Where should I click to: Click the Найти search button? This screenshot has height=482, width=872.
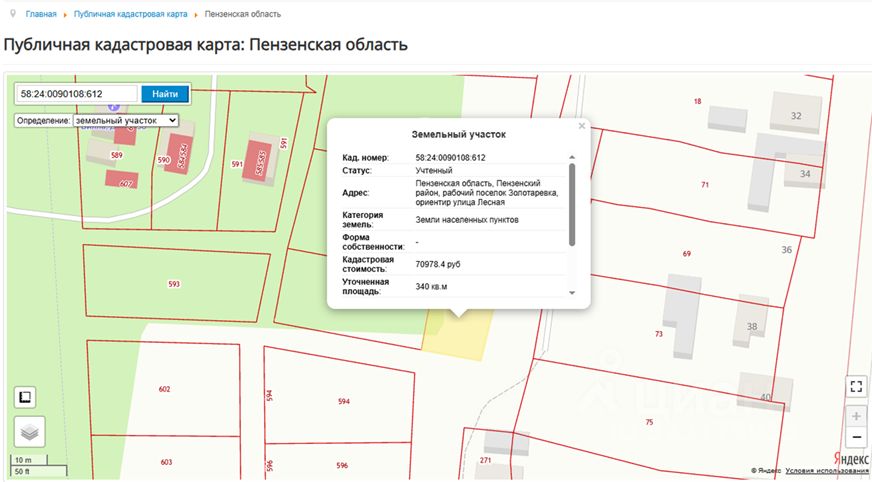click(x=165, y=94)
